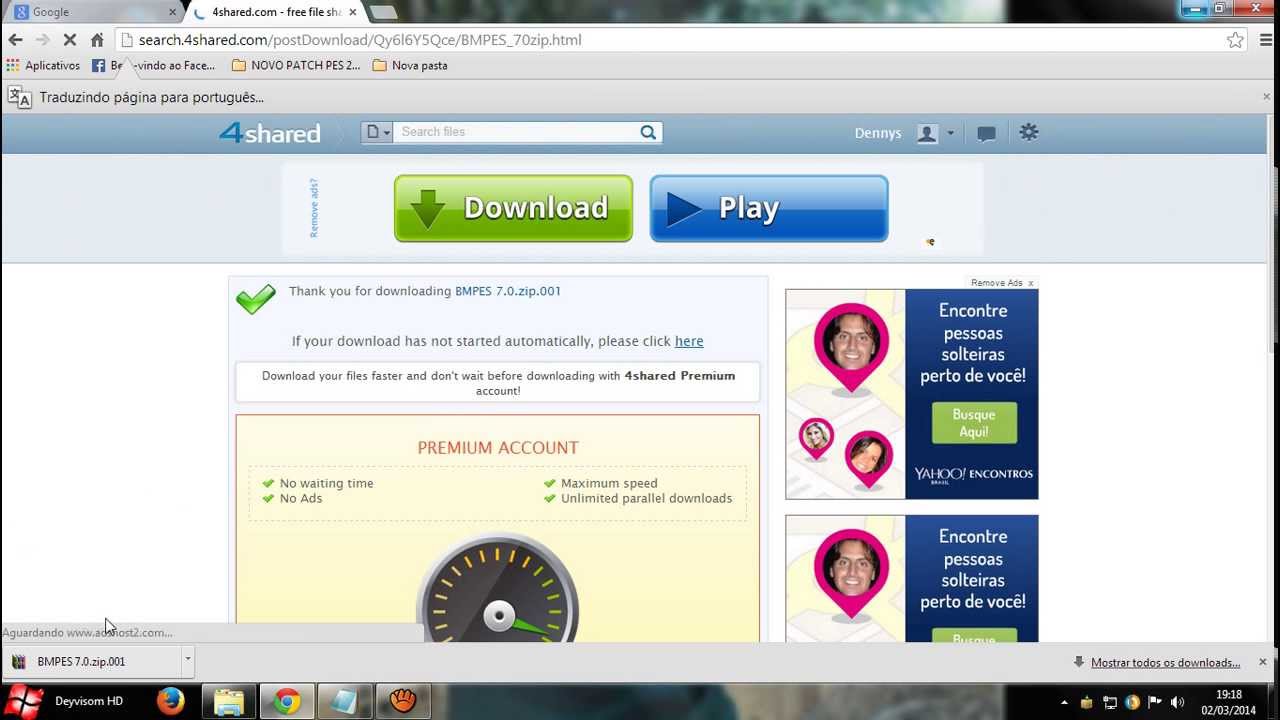
Task: Bookmark this page with the star icon
Action: point(1235,40)
